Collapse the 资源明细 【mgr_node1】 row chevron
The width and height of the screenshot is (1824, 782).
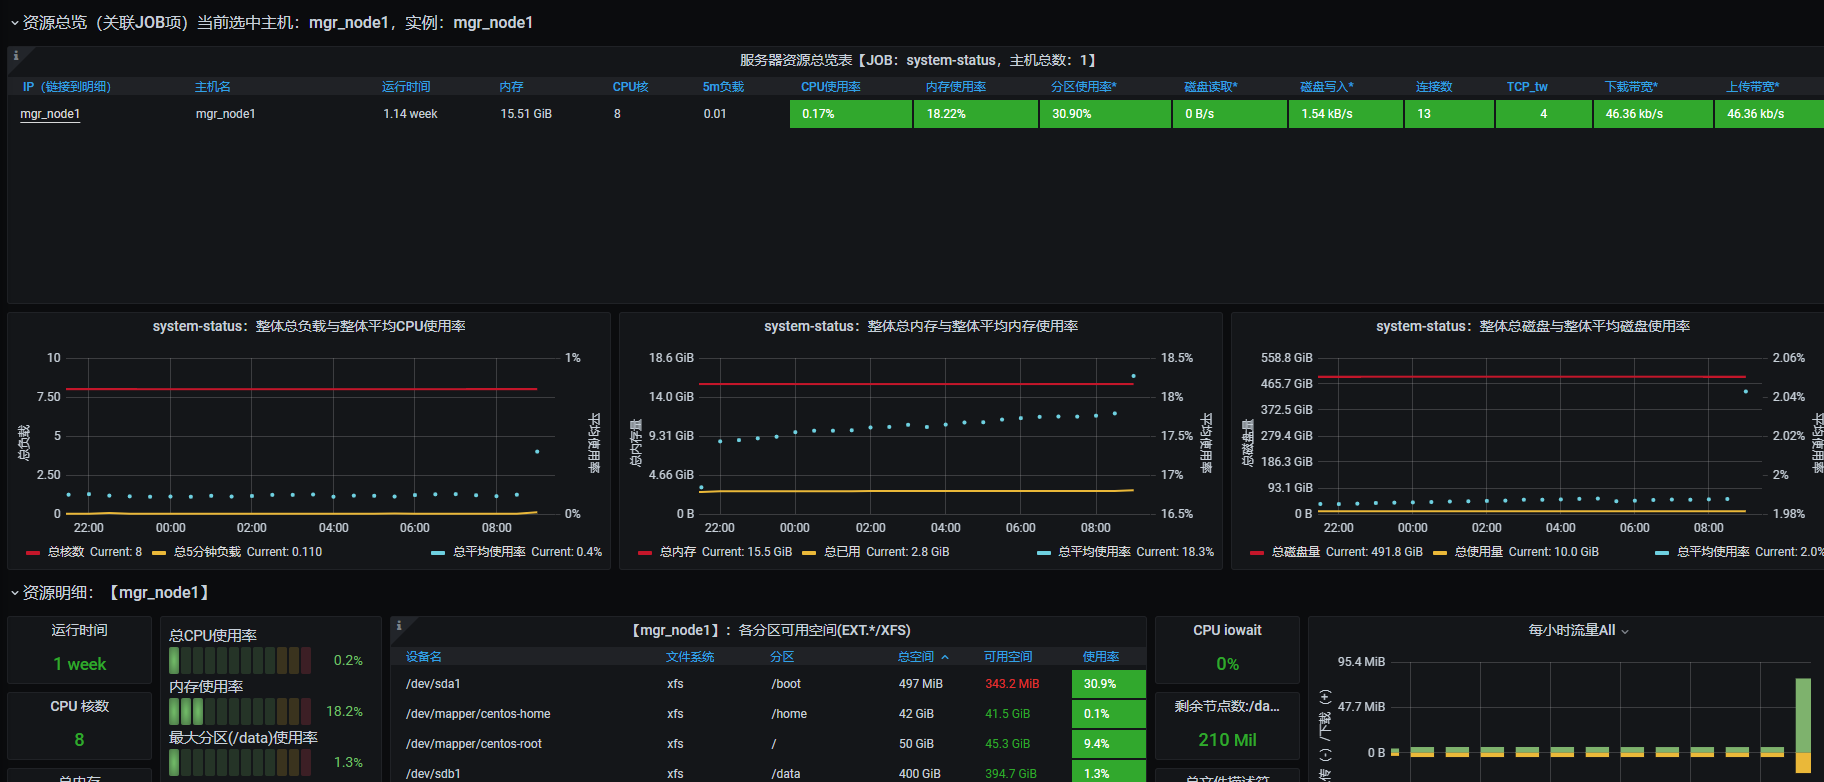14,593
